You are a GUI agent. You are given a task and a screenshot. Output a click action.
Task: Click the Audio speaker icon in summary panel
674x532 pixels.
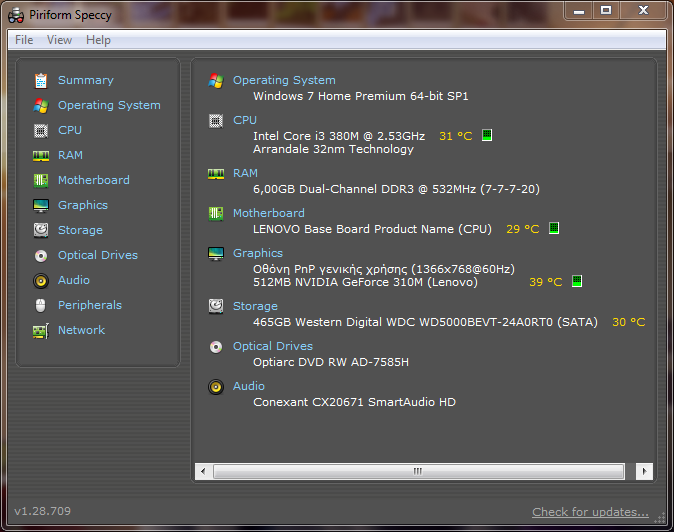(x=216, y=387)
